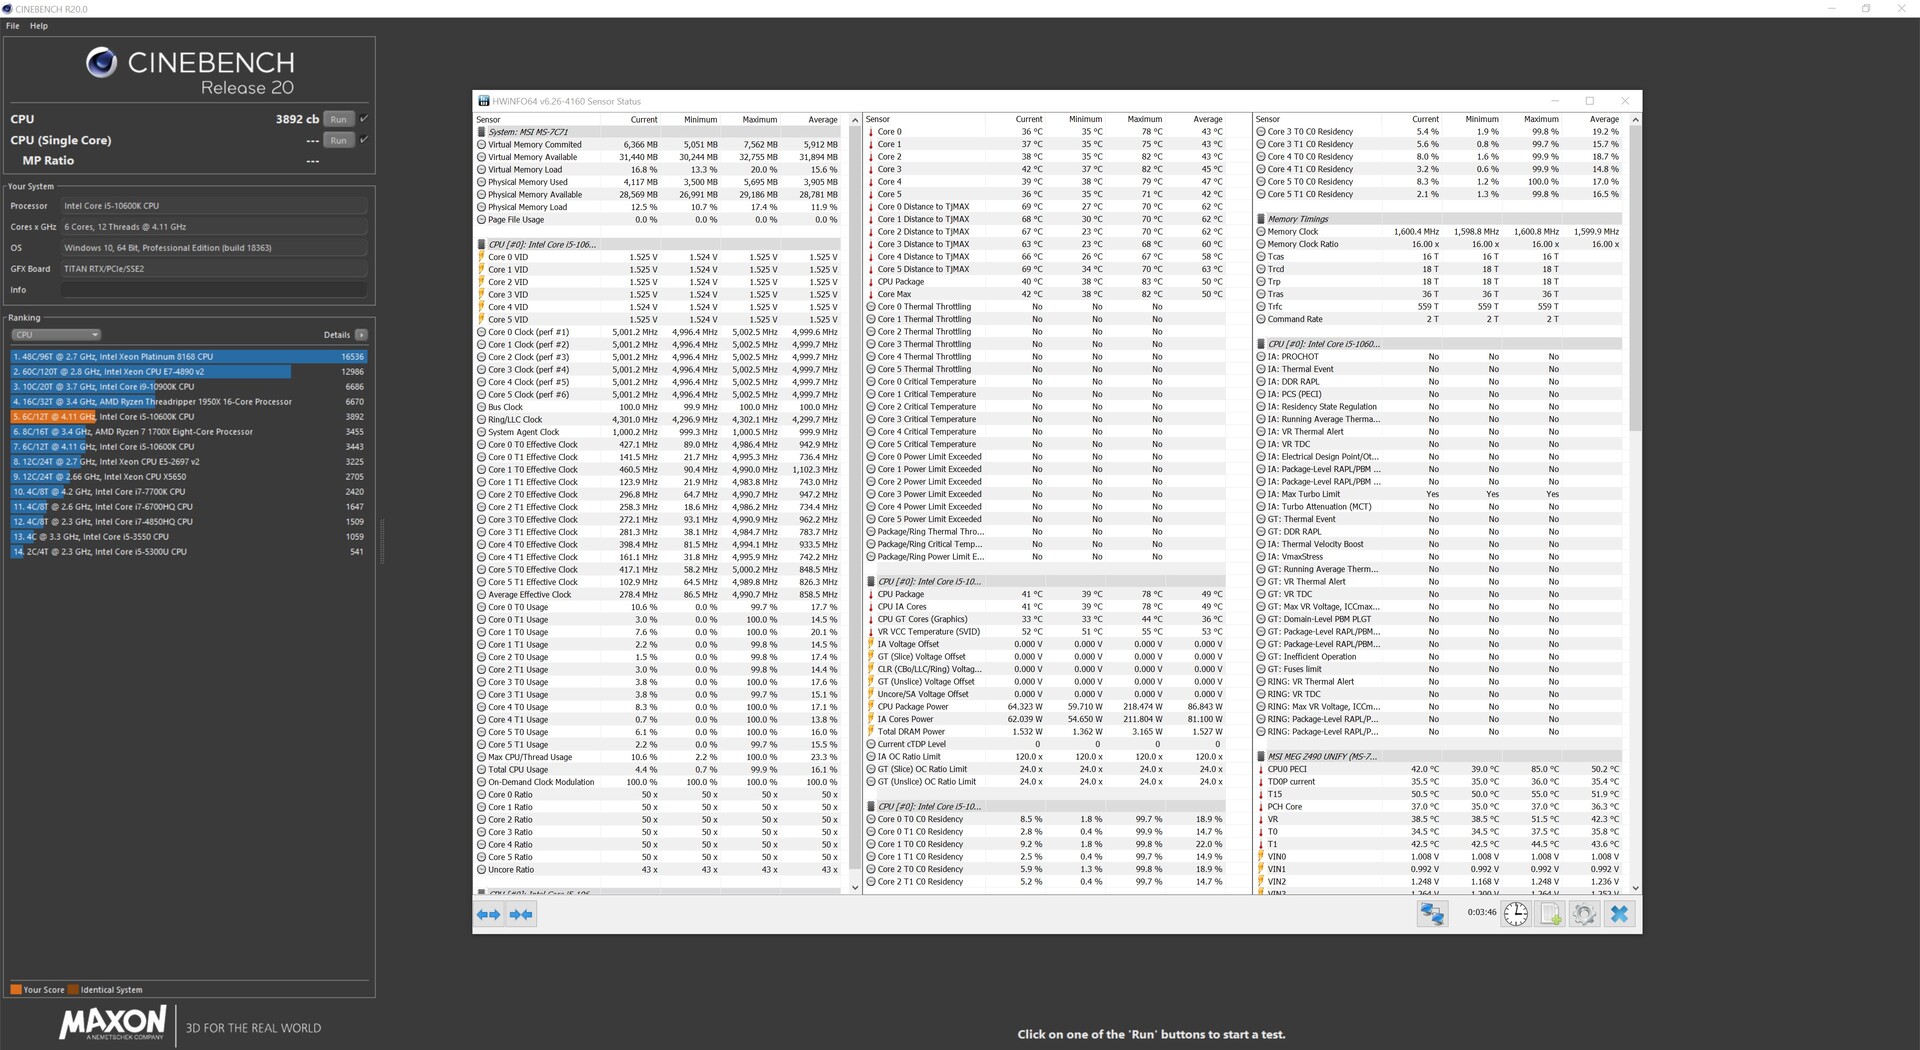
Task: Click the Current column header in left pane
Action: 644,120
